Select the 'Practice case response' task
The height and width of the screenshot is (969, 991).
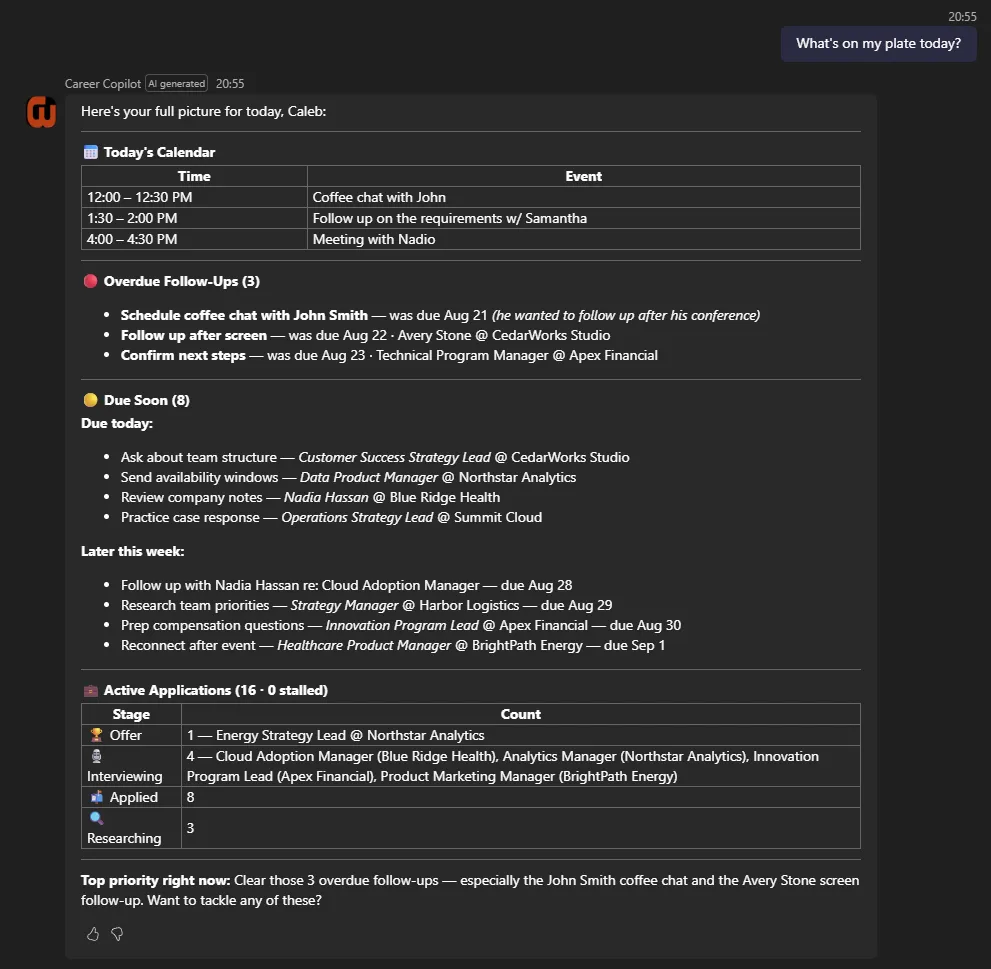(331, 518)
